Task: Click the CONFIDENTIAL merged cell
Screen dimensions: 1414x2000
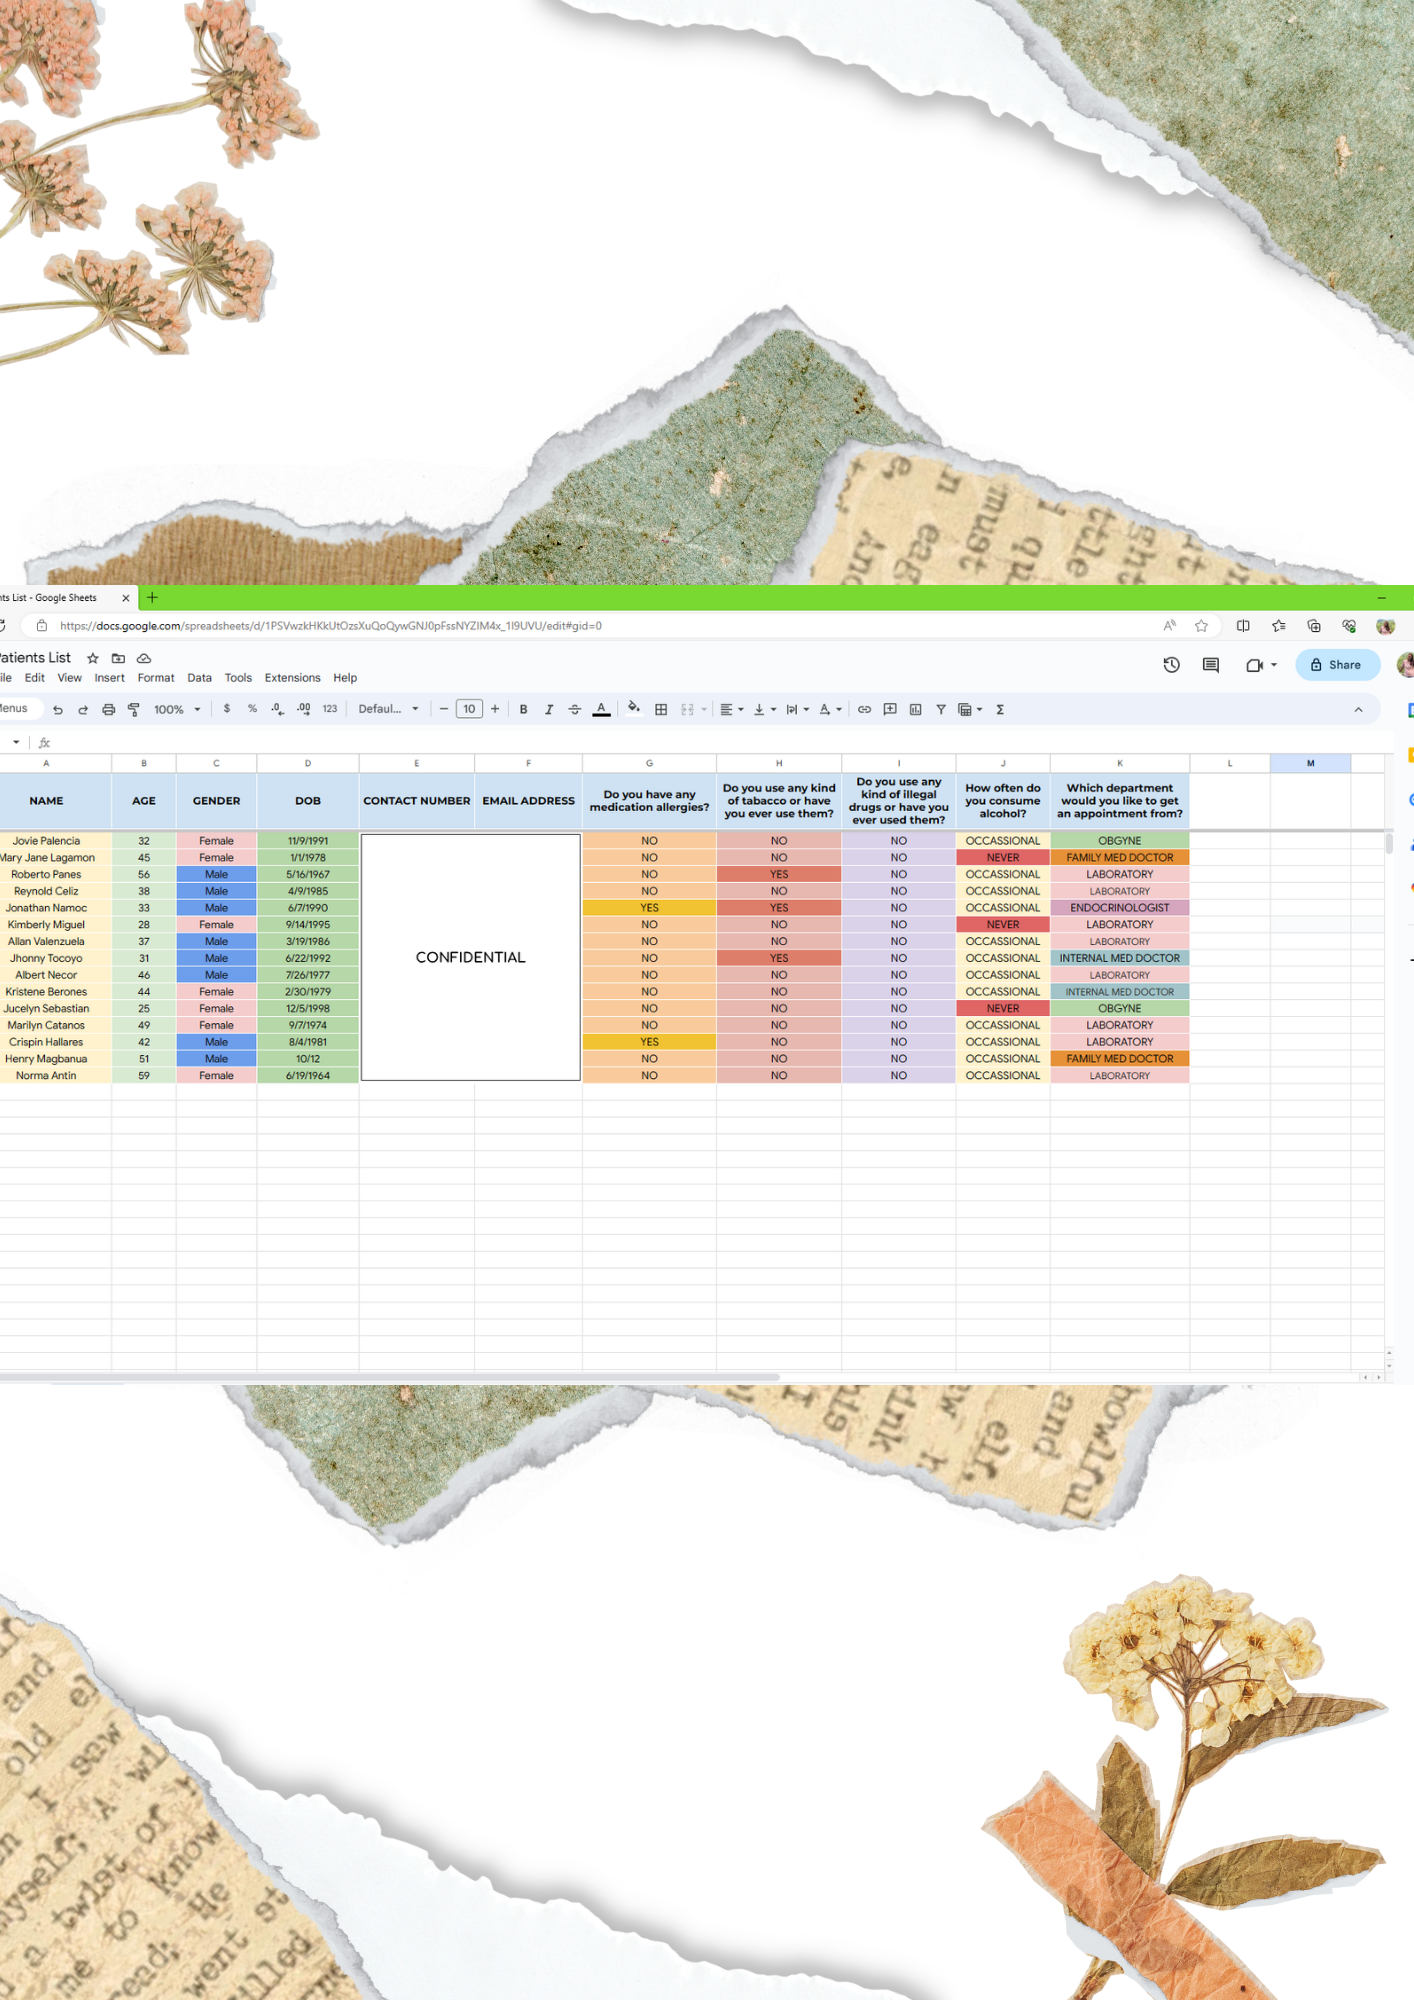Action: click(x=470, y=957)
